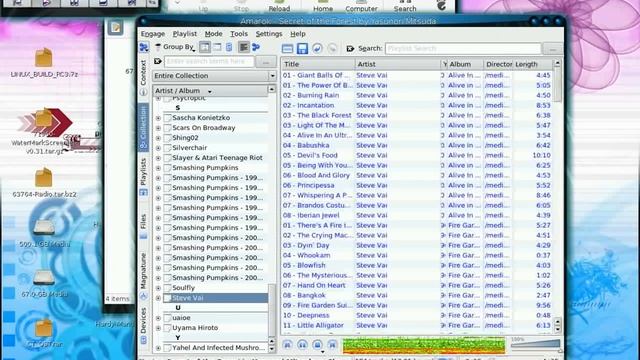Open the stop button's dropdown arrow
This screenshot has height=360, width=640.
click(322, 351)
